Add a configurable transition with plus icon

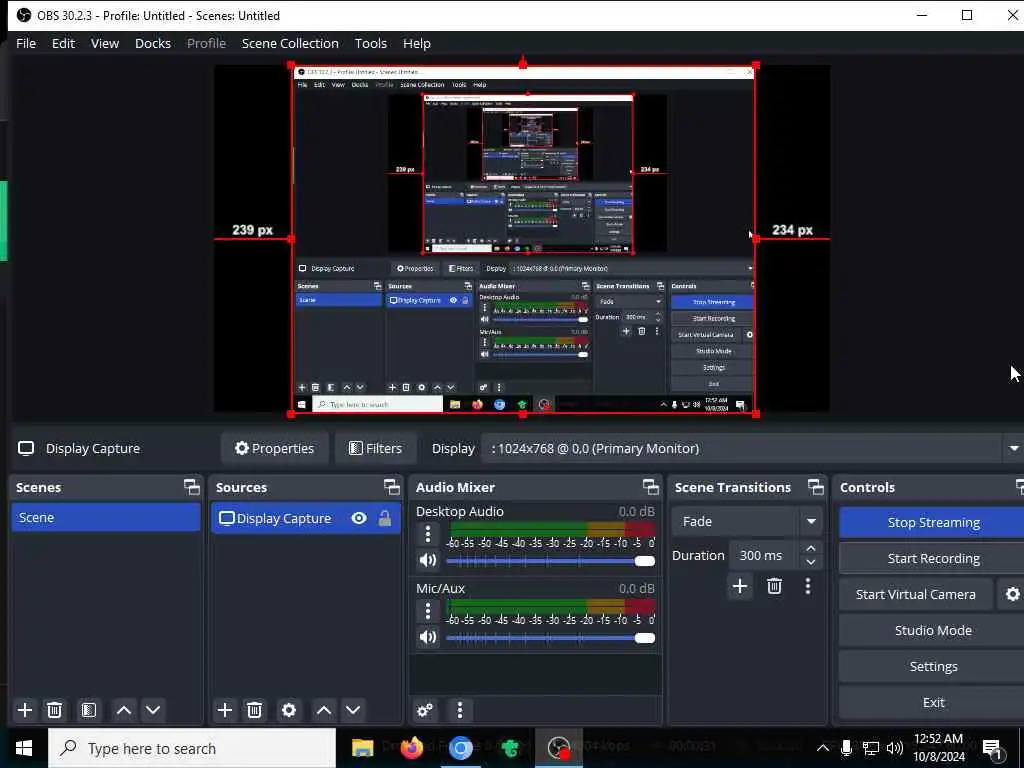point(740,586)
